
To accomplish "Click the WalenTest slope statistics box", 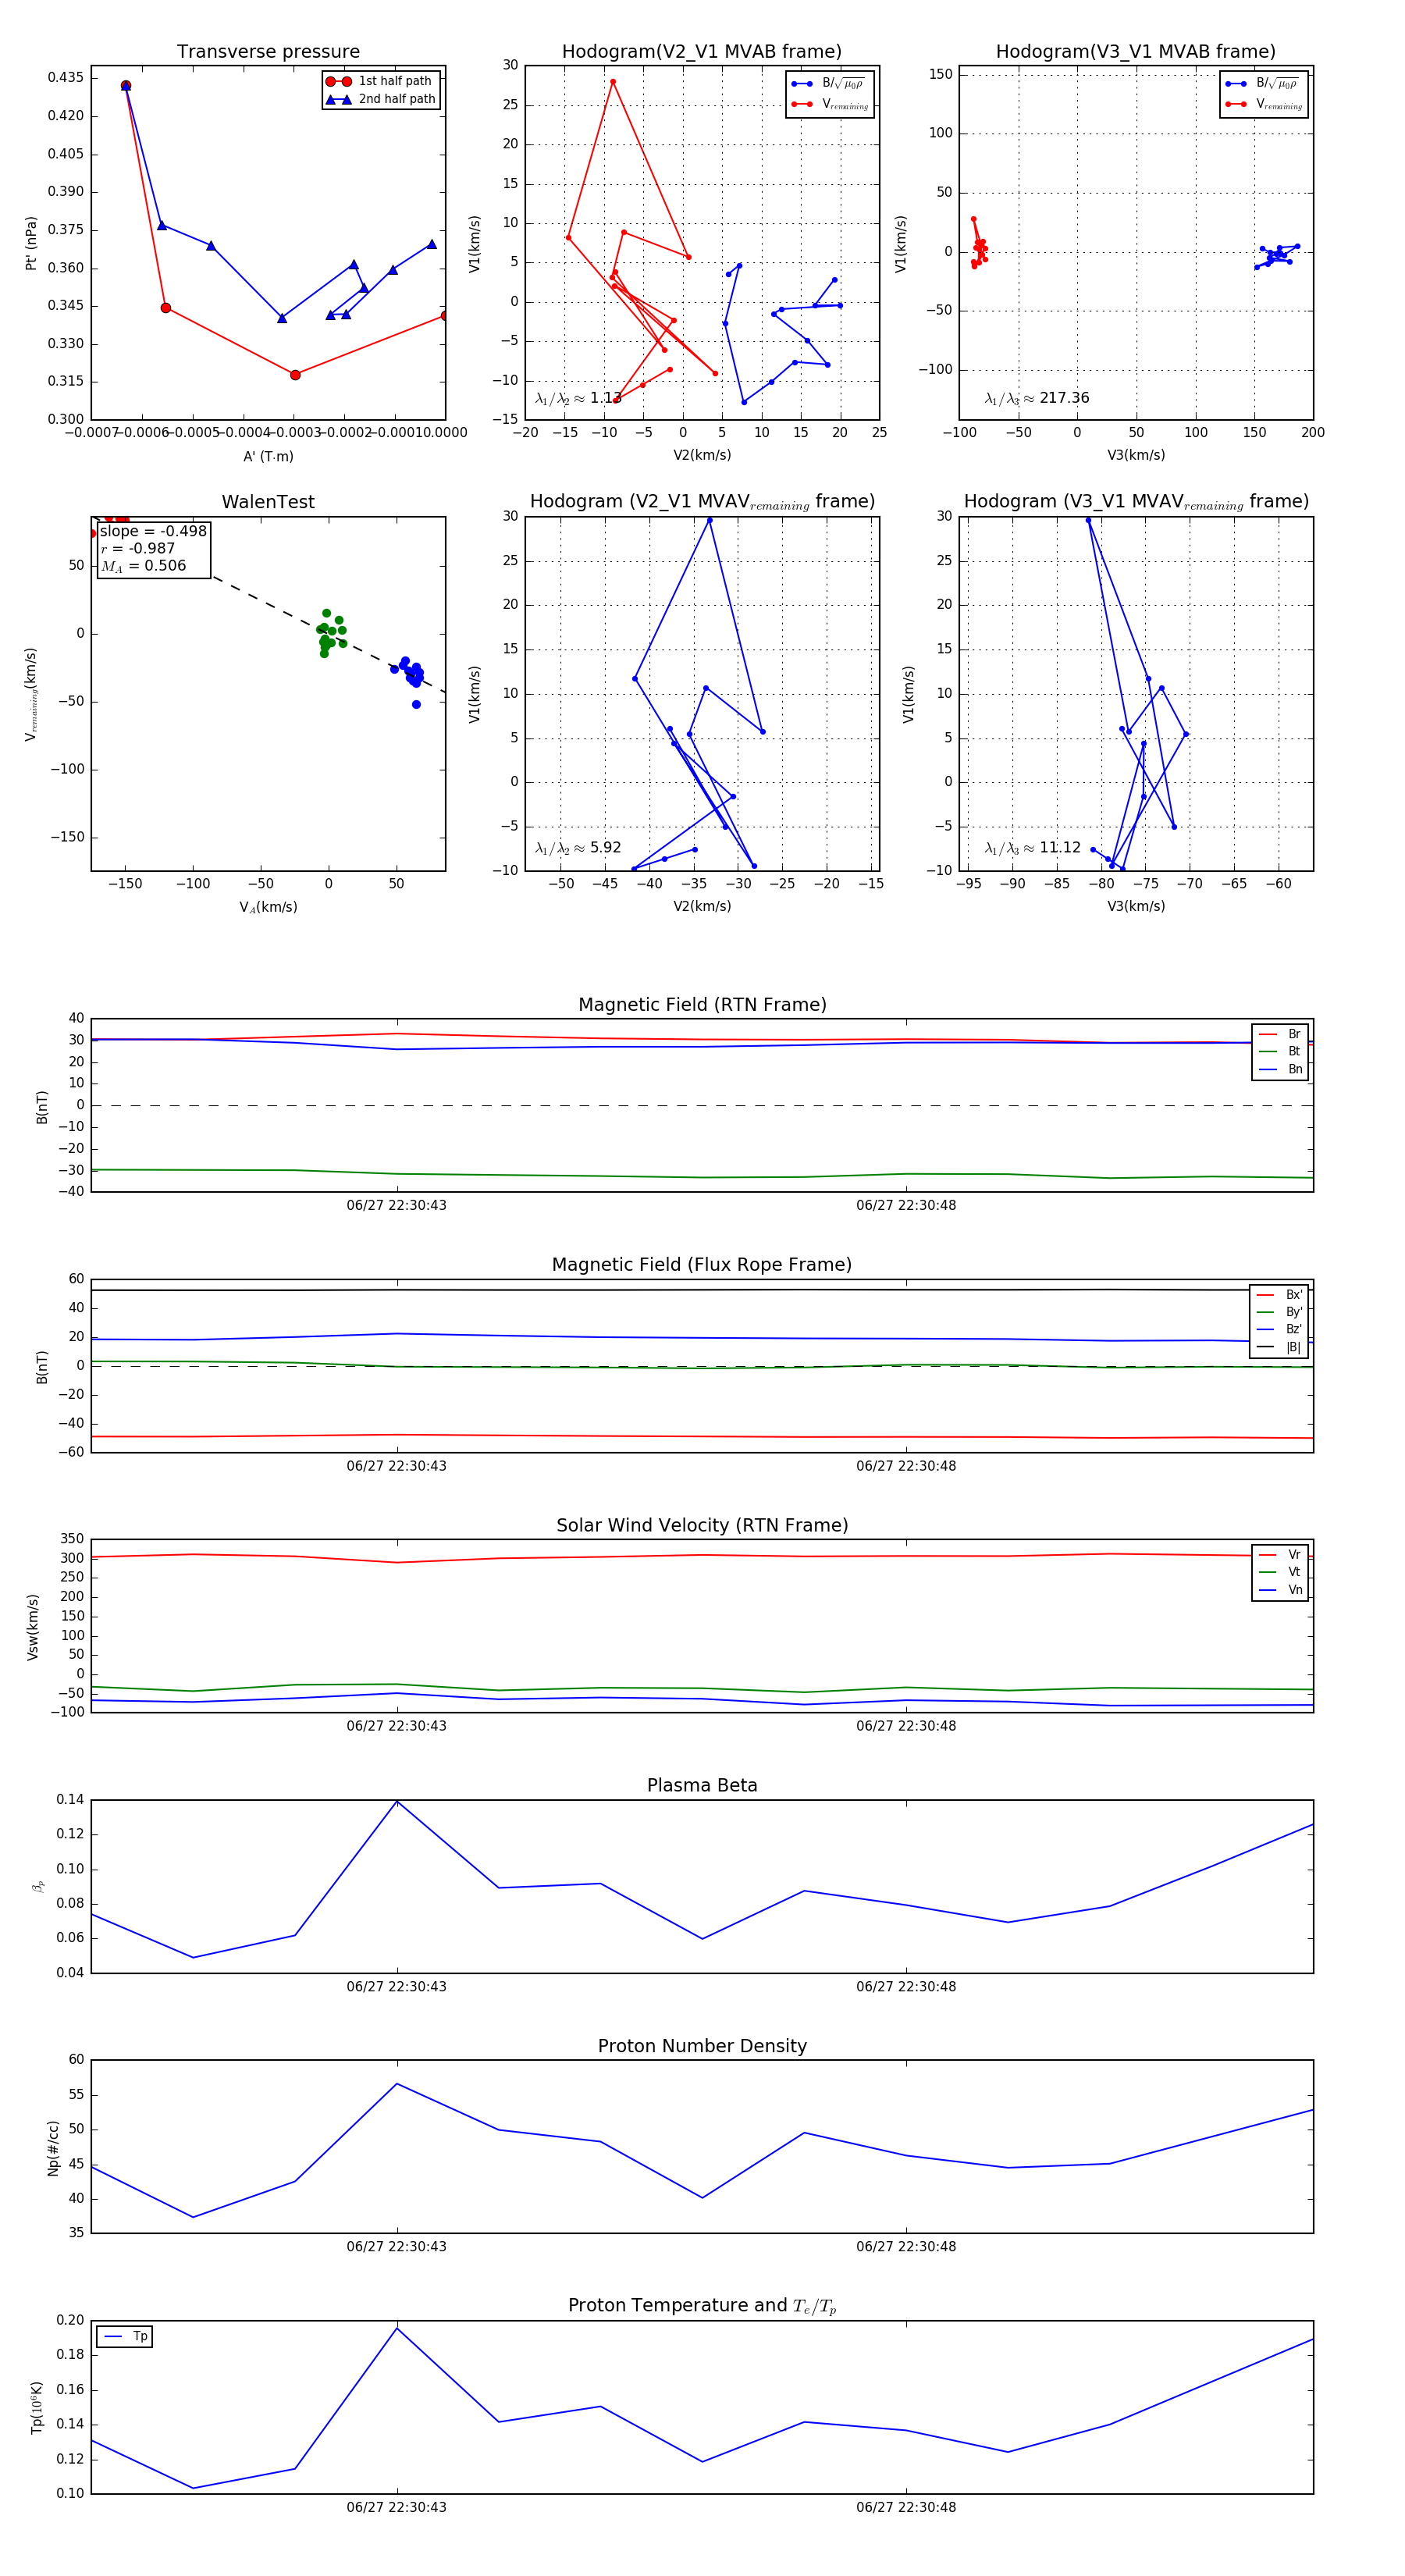I will click(153, 548).
